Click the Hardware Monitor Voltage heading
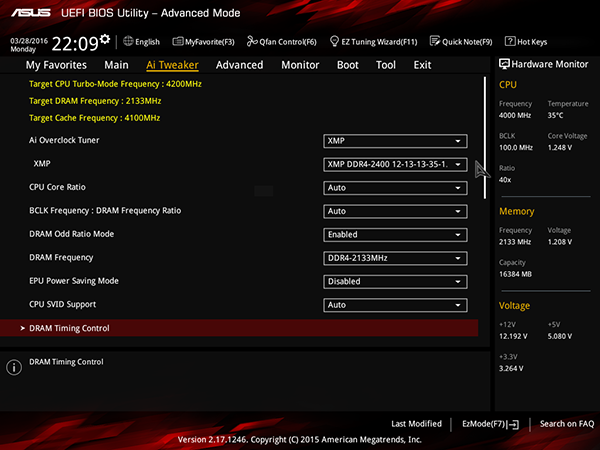The width and height of the screenshot is (600, 450). coord(514,305)
